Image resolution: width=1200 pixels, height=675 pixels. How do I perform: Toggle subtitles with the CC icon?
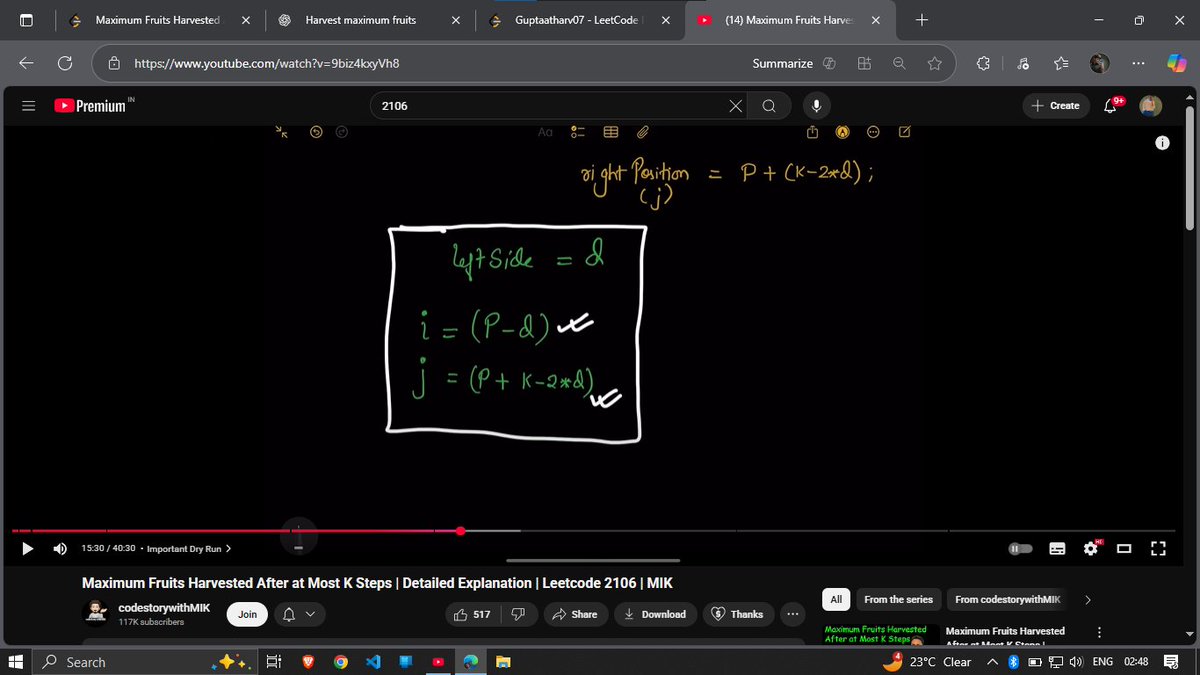point(1056,548)
